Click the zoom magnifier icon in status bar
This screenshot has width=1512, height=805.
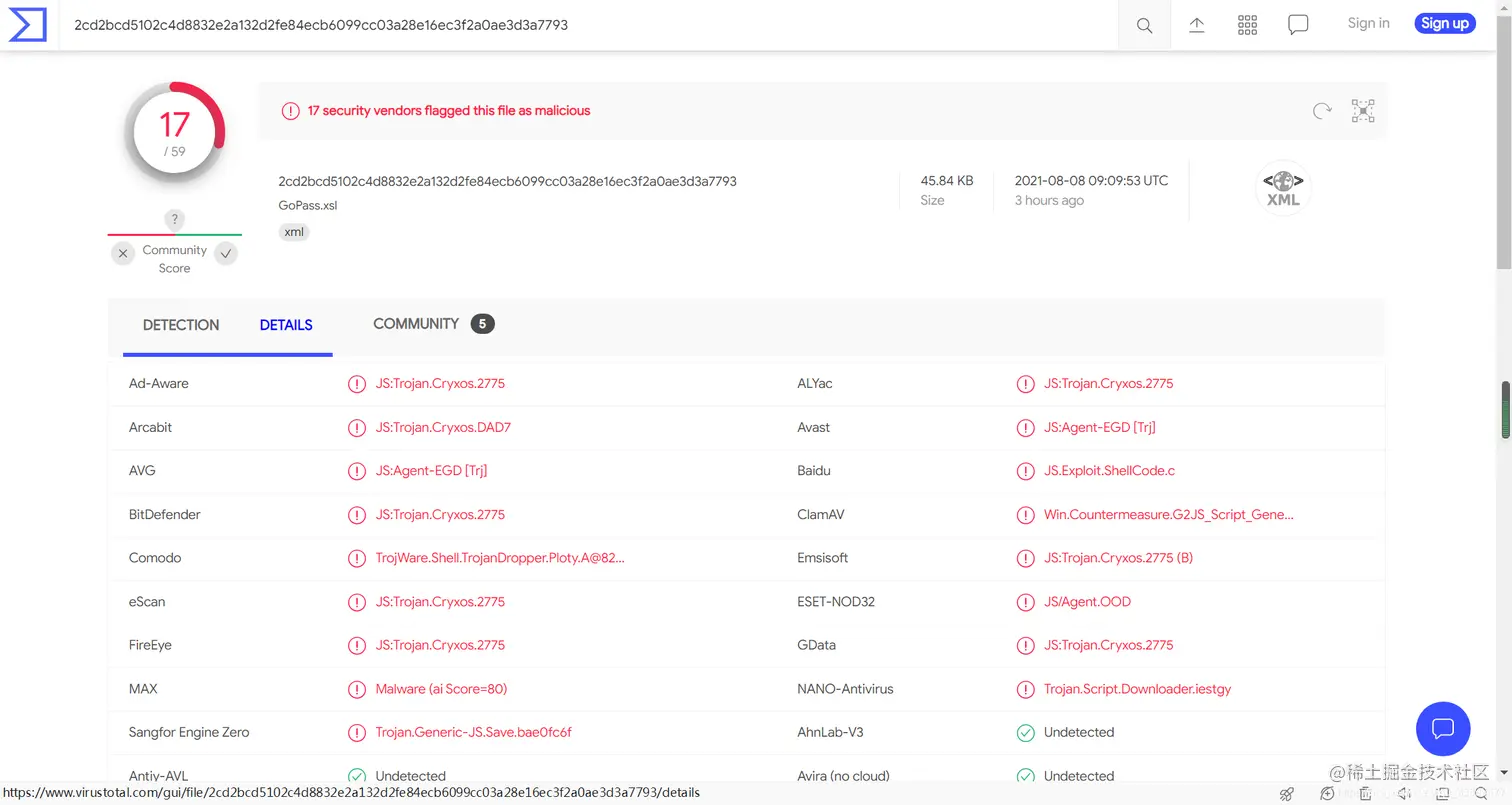[x=1482, y=794]
